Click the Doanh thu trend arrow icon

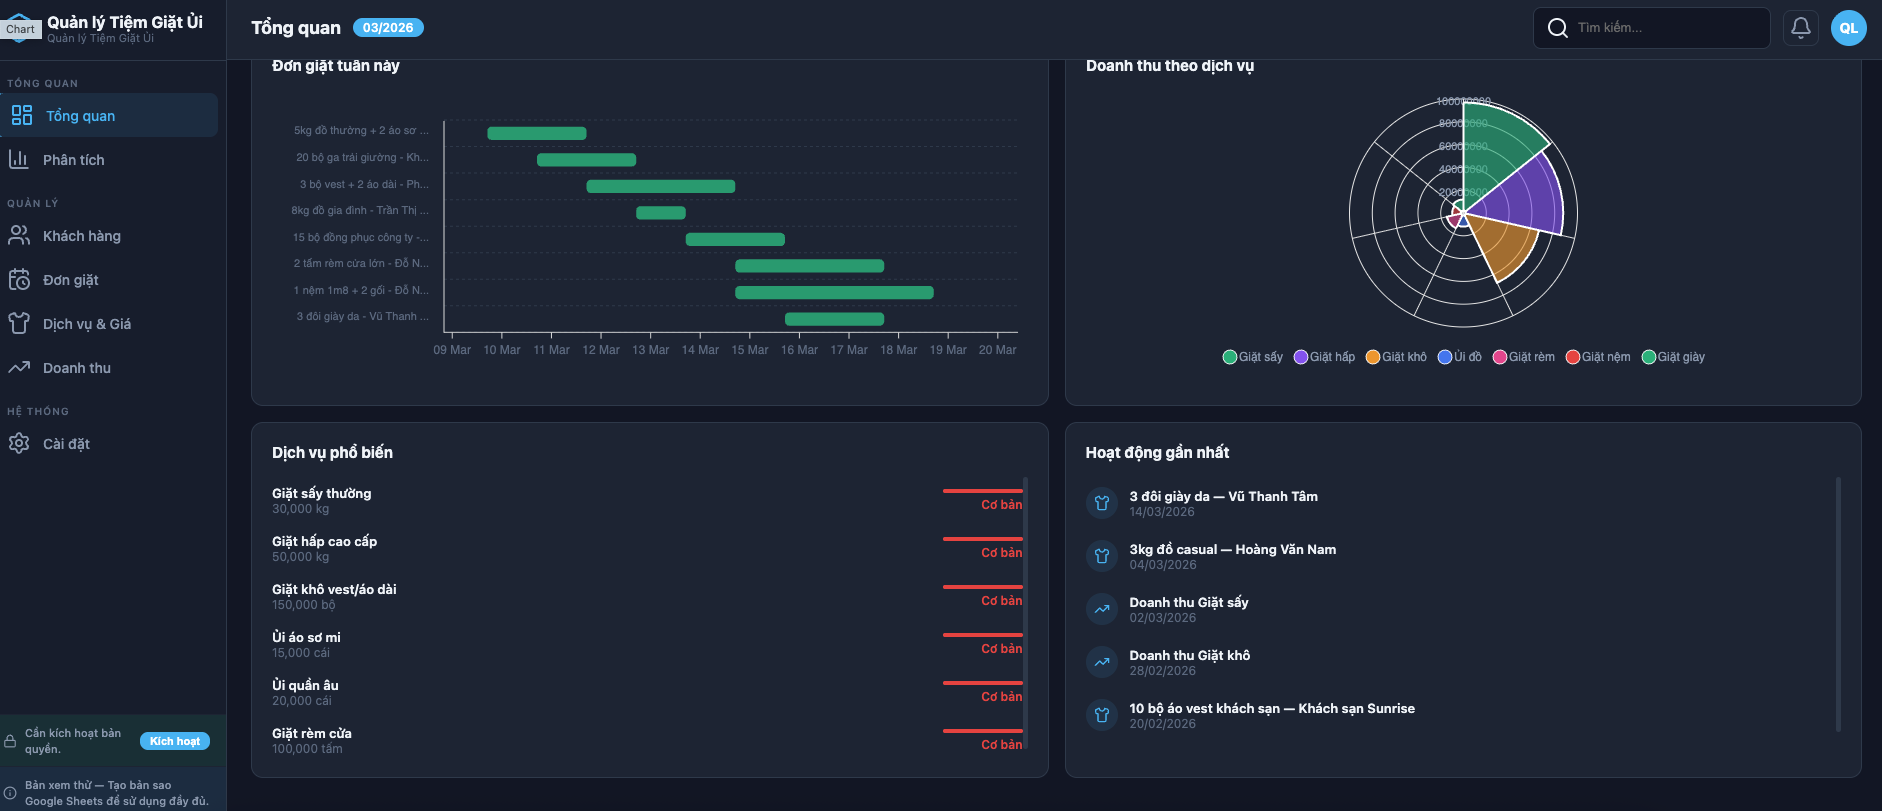[19, 367]
